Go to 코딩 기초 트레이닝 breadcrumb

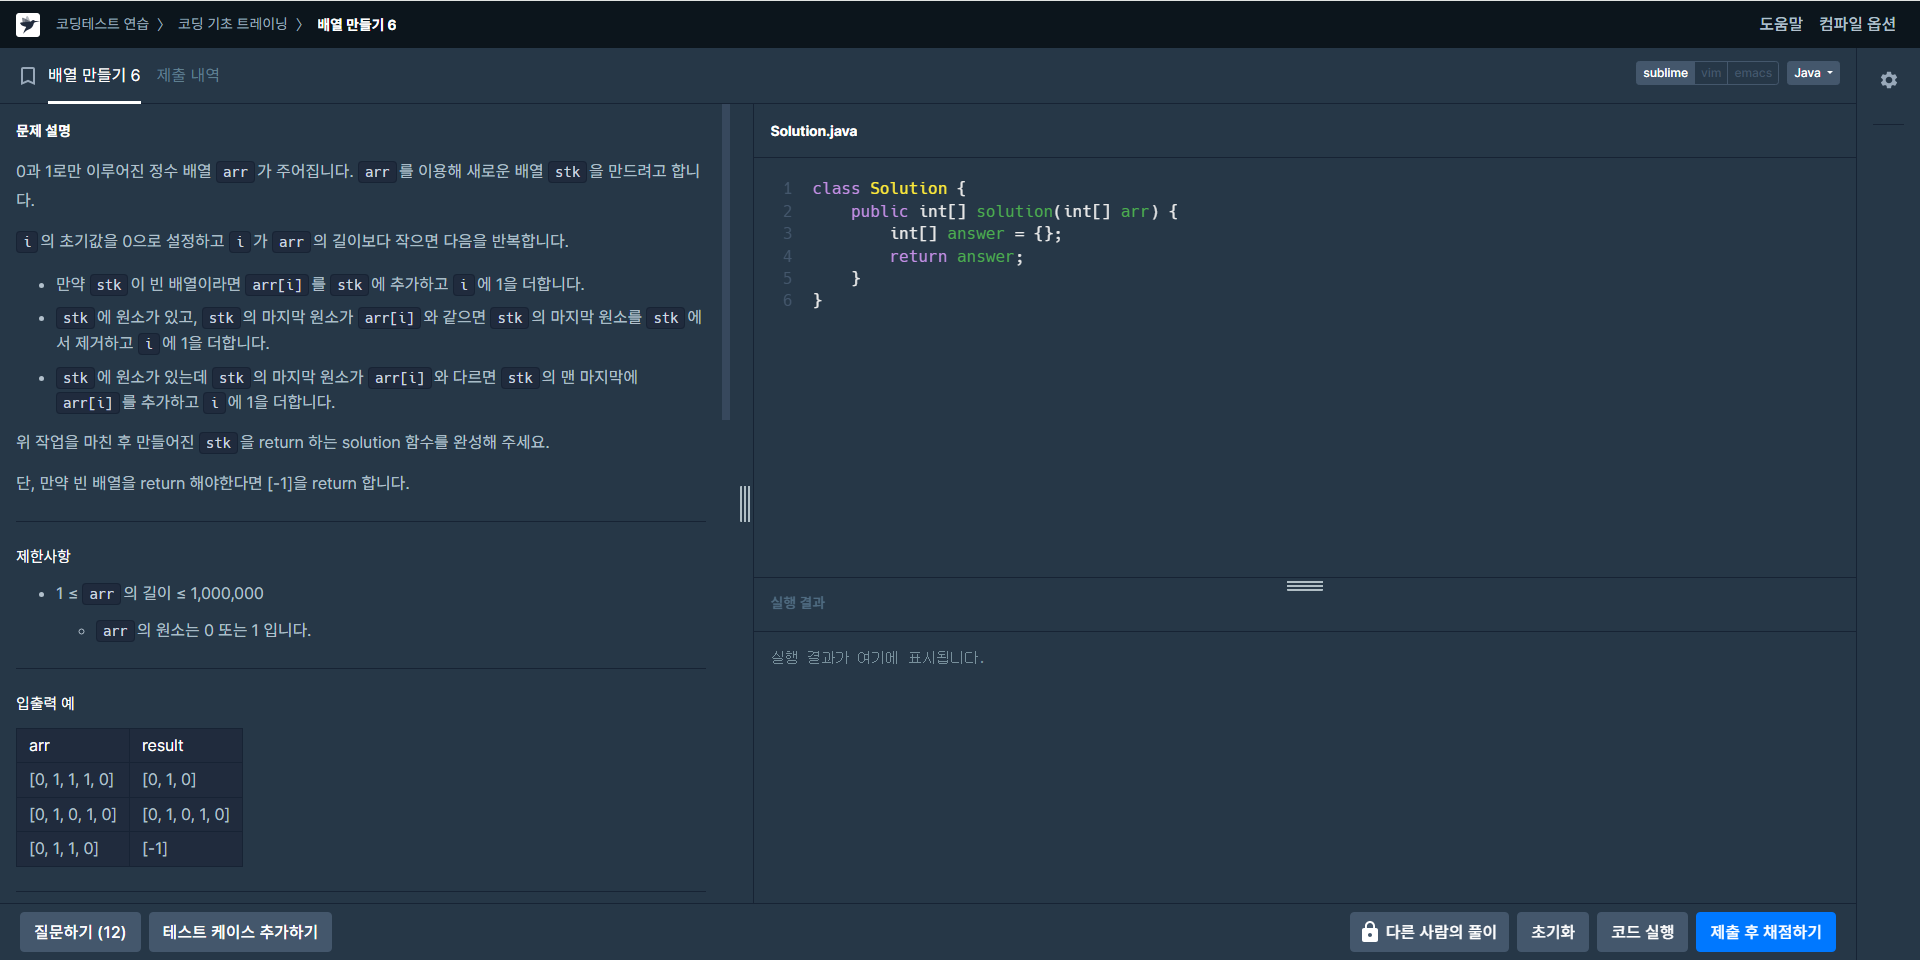232,24
